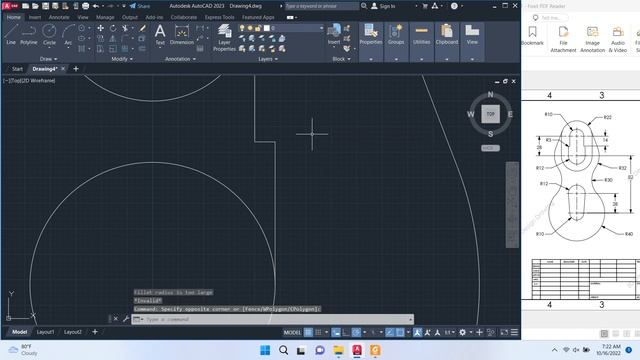Expand the Annotation panel dropdown
This screenshot has height=360, width=640.
(180, 59)
